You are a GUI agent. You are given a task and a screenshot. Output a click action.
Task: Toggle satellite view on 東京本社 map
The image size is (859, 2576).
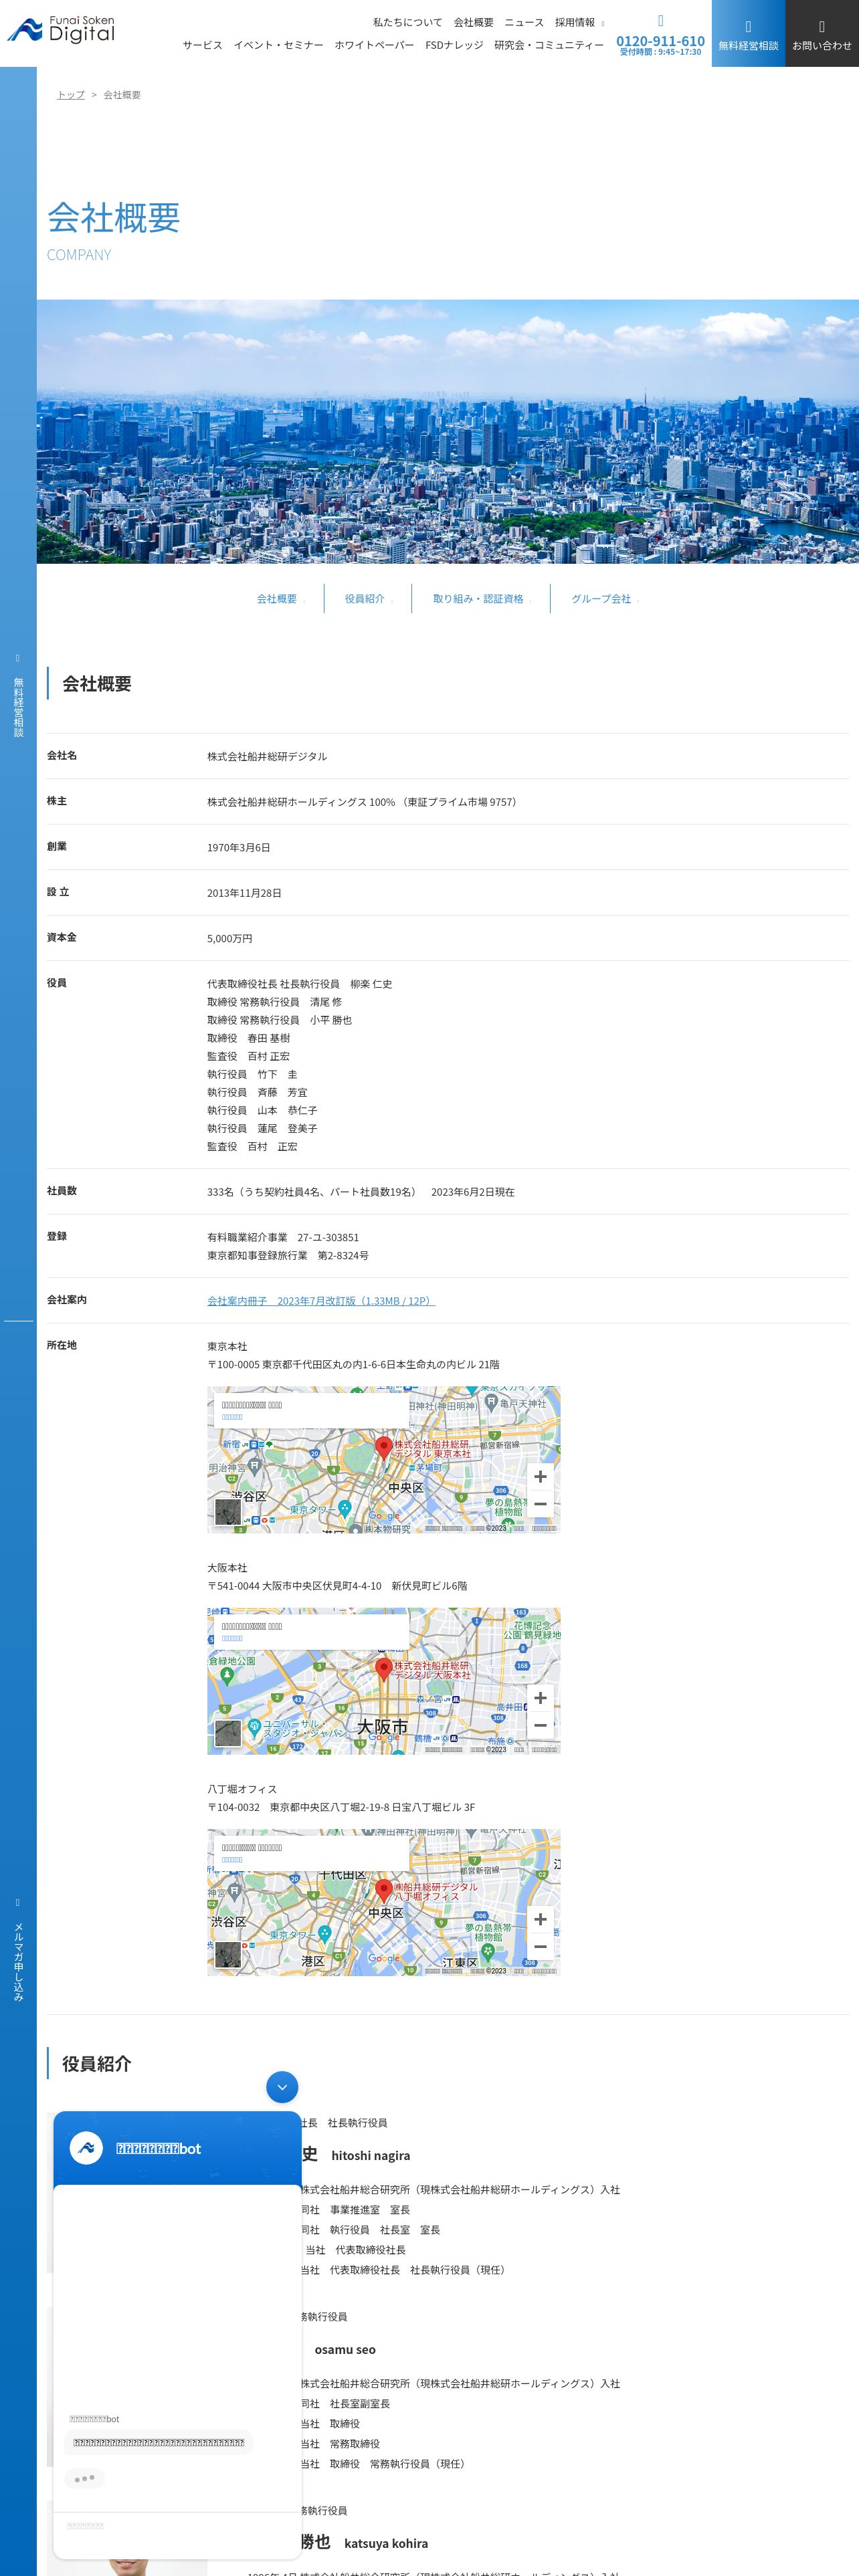click(x=228, y=1512)
